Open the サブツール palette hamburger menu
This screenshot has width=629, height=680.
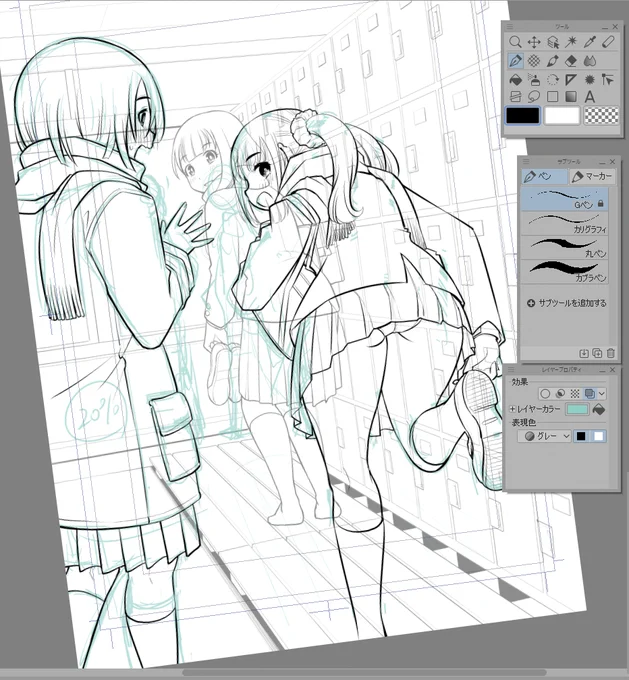click(x=526, y=161)
